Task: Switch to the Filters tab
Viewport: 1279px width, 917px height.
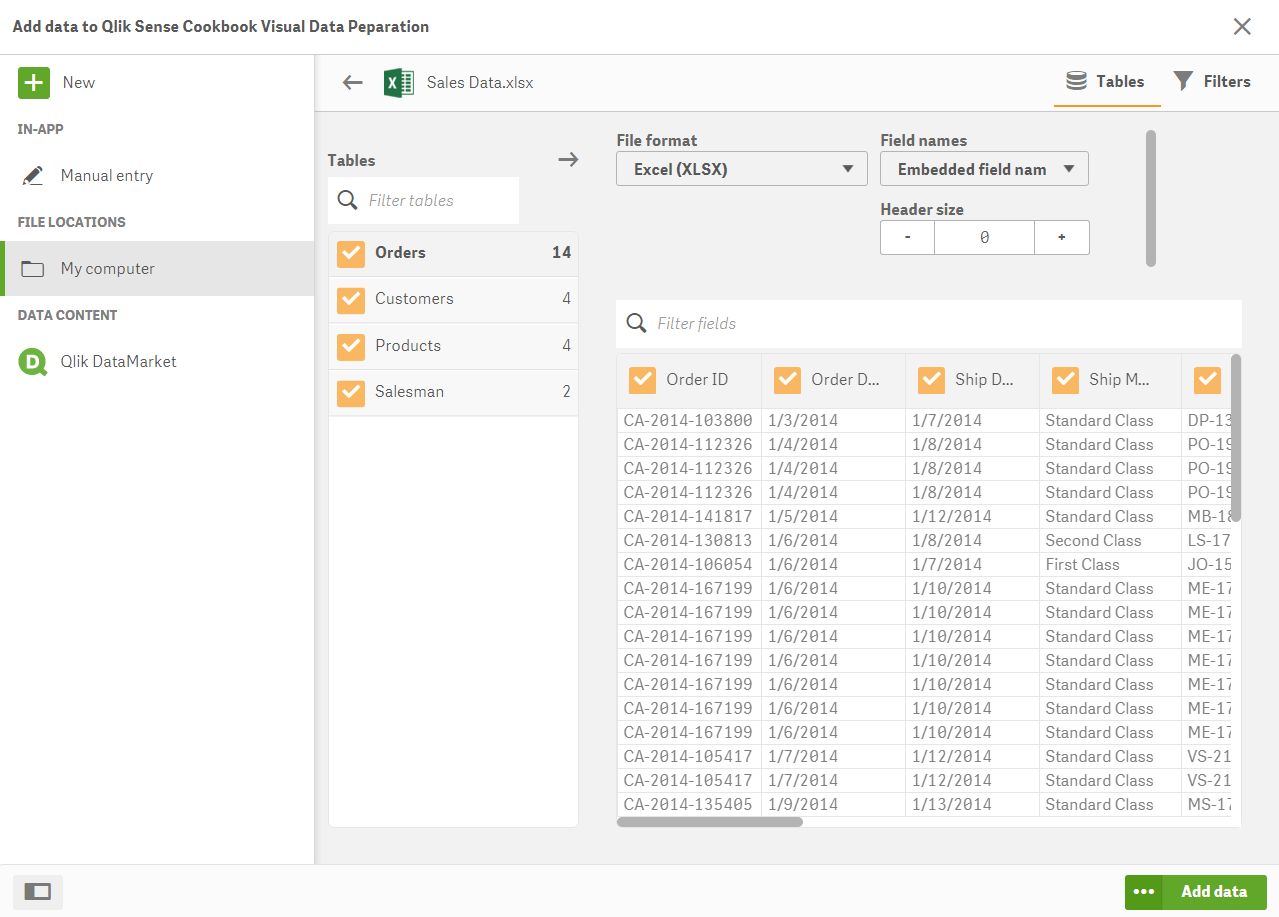Action: pos(1211,82)
